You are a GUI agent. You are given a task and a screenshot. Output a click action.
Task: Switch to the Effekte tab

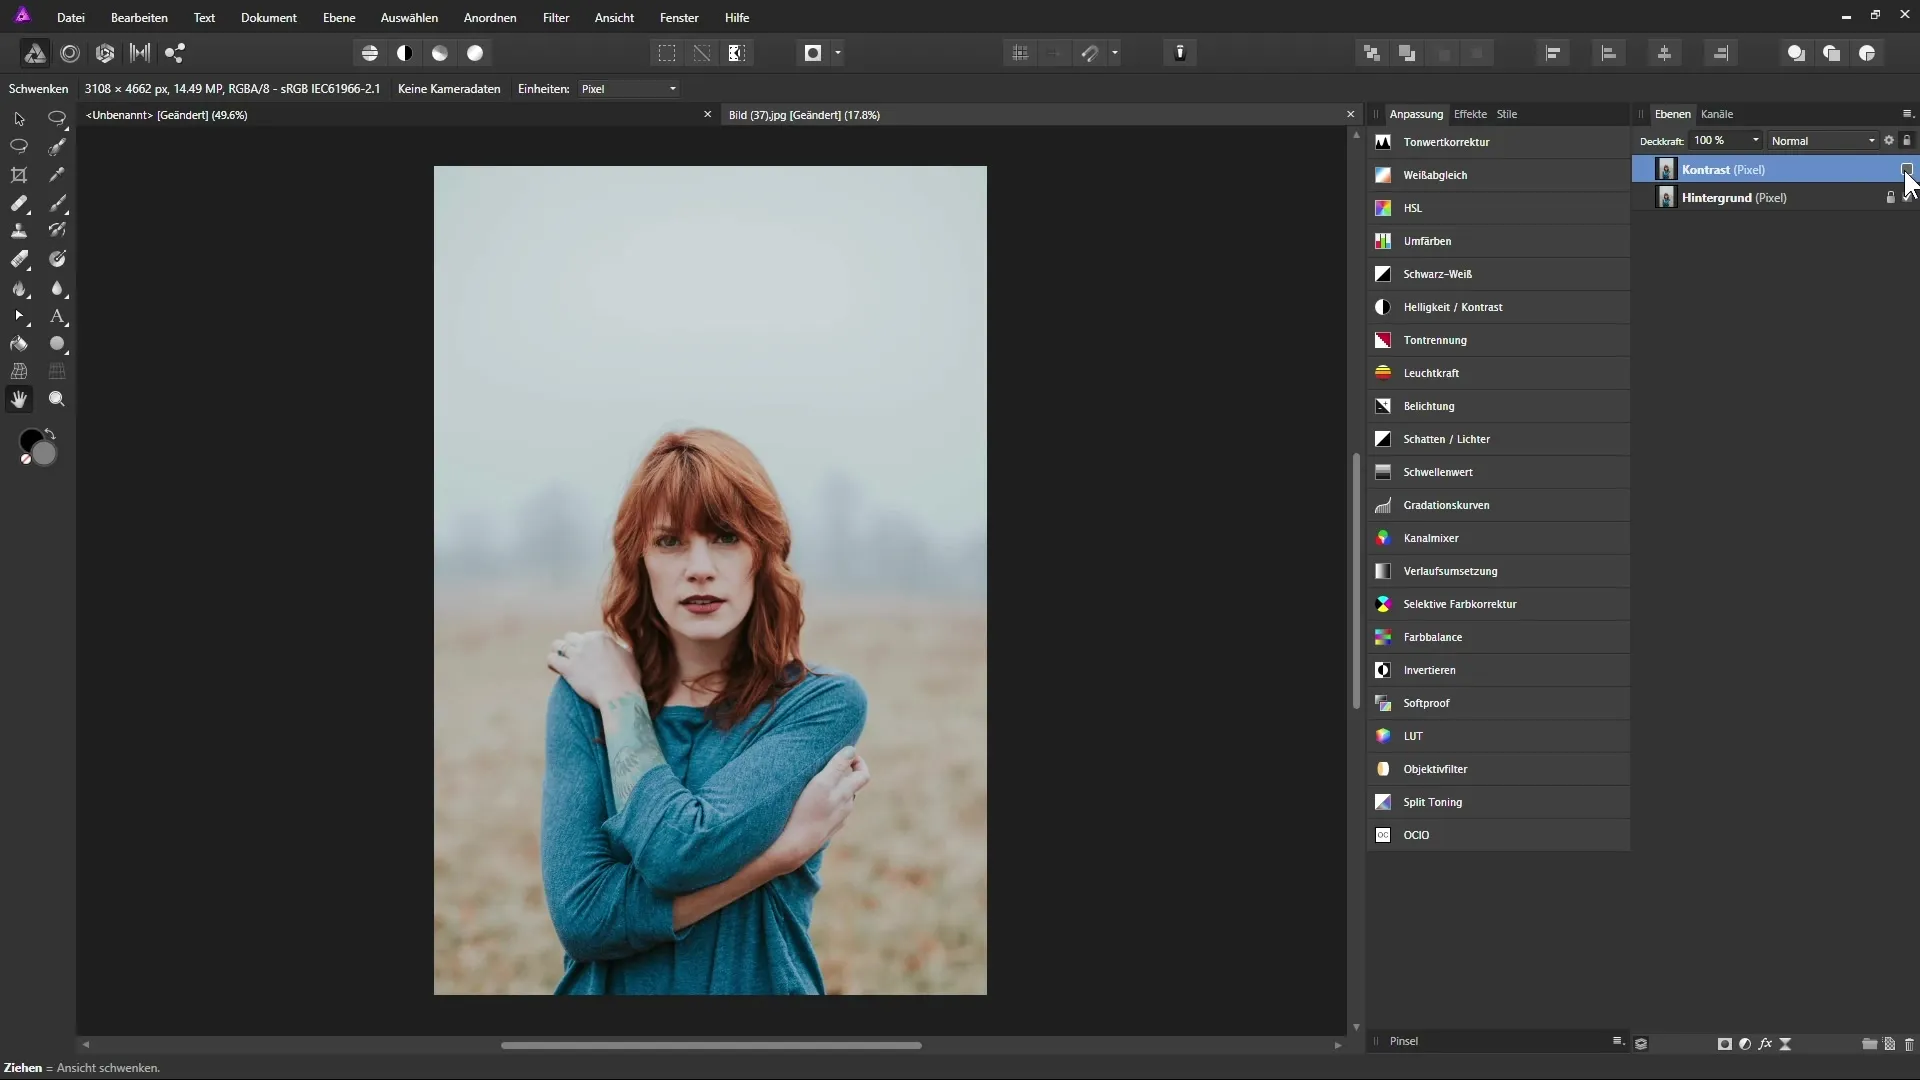click(1470, 114)
